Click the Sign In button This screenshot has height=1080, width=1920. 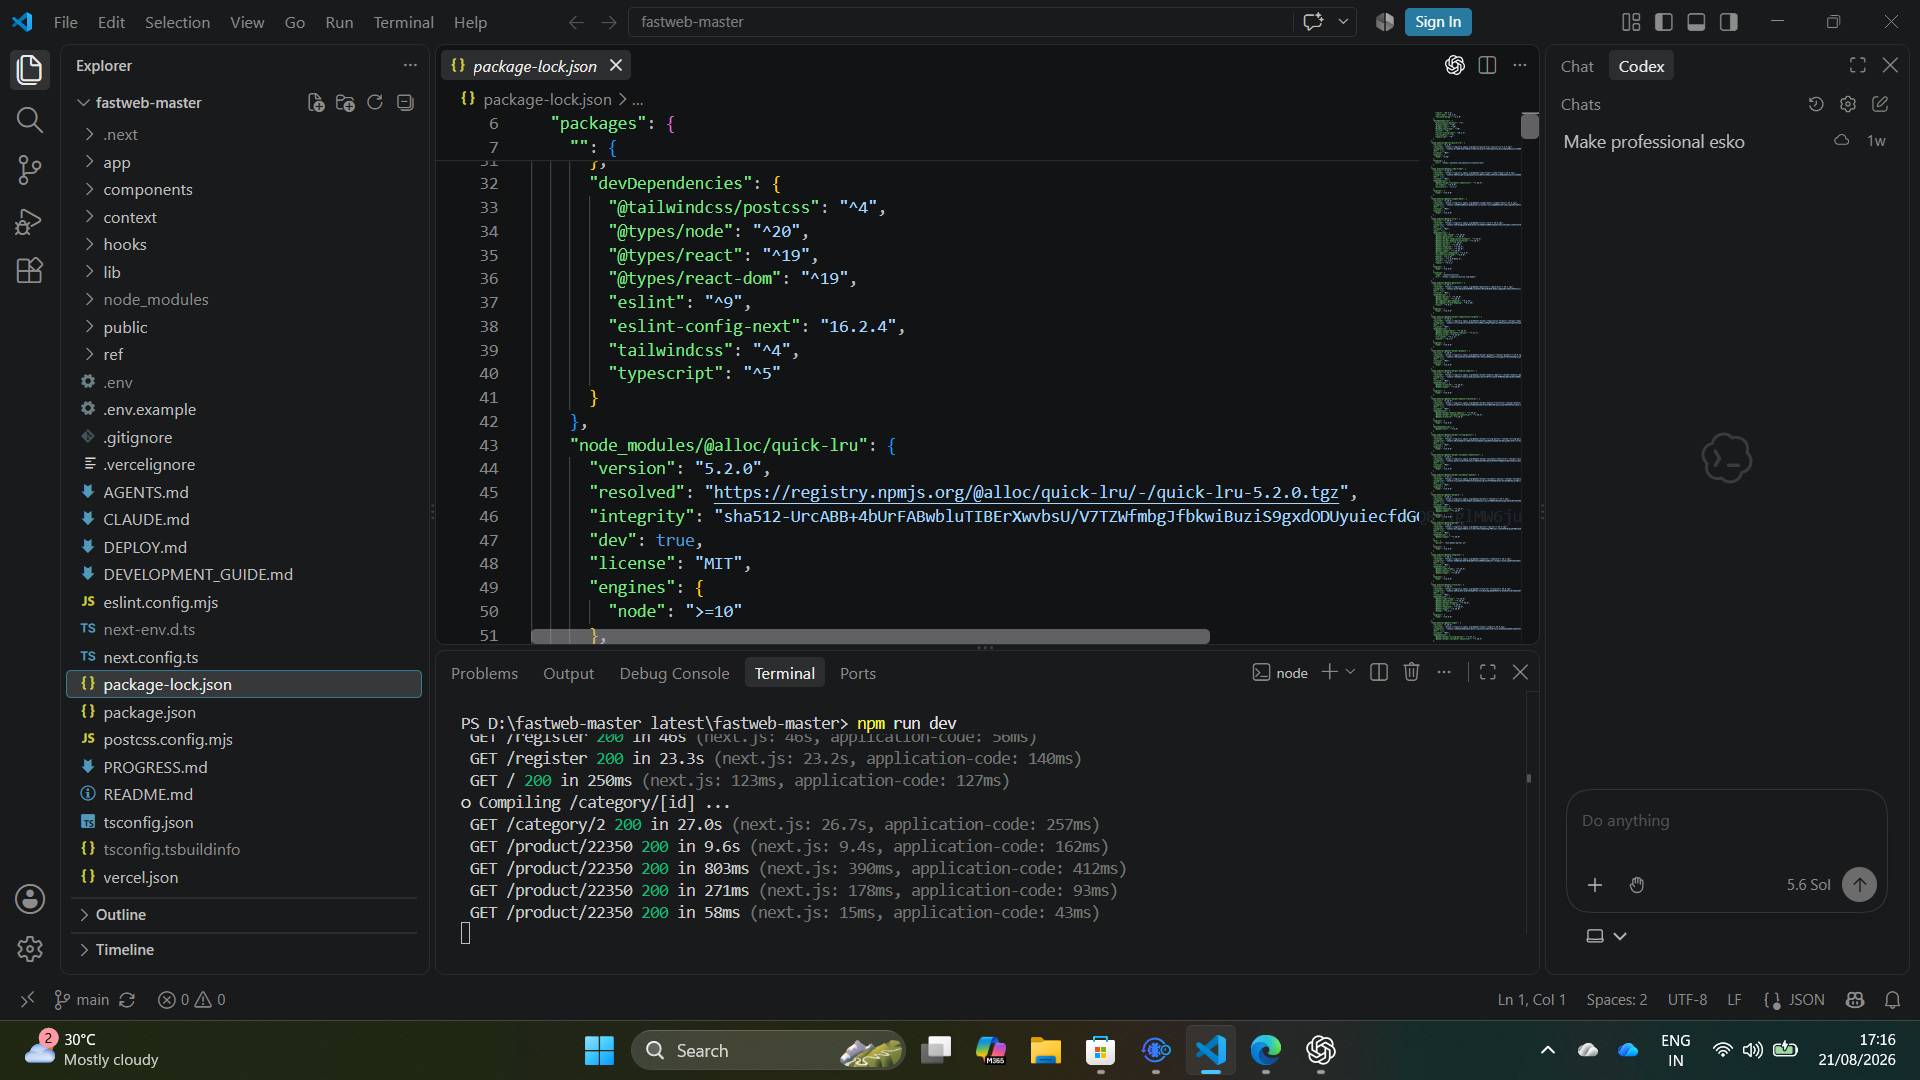pyautogui.click(x=1438, y=22)
